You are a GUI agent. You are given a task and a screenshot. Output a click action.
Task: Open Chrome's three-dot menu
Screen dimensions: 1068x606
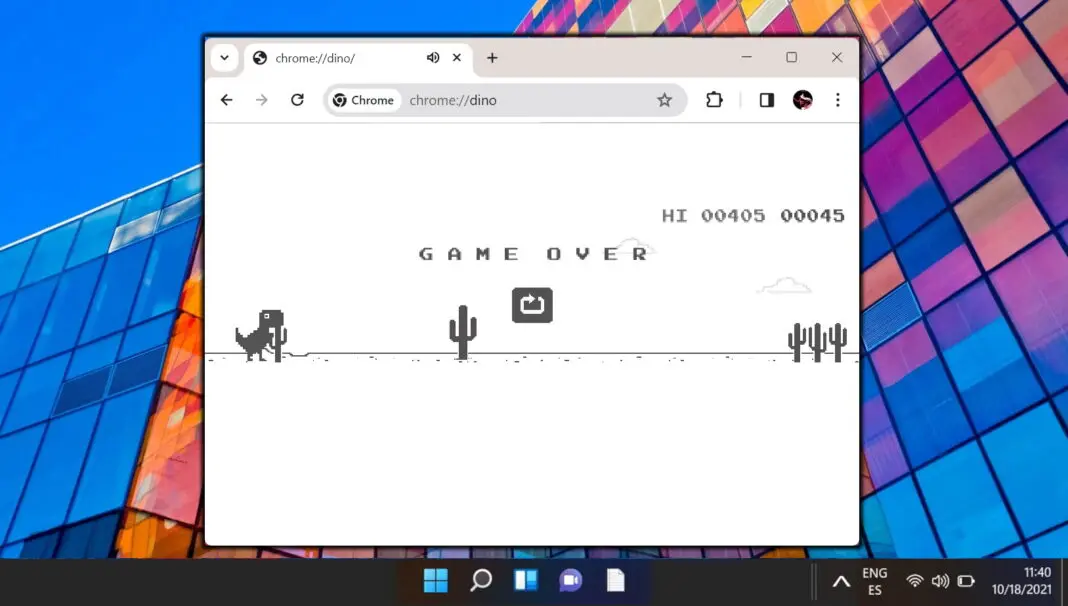(838, 100)
